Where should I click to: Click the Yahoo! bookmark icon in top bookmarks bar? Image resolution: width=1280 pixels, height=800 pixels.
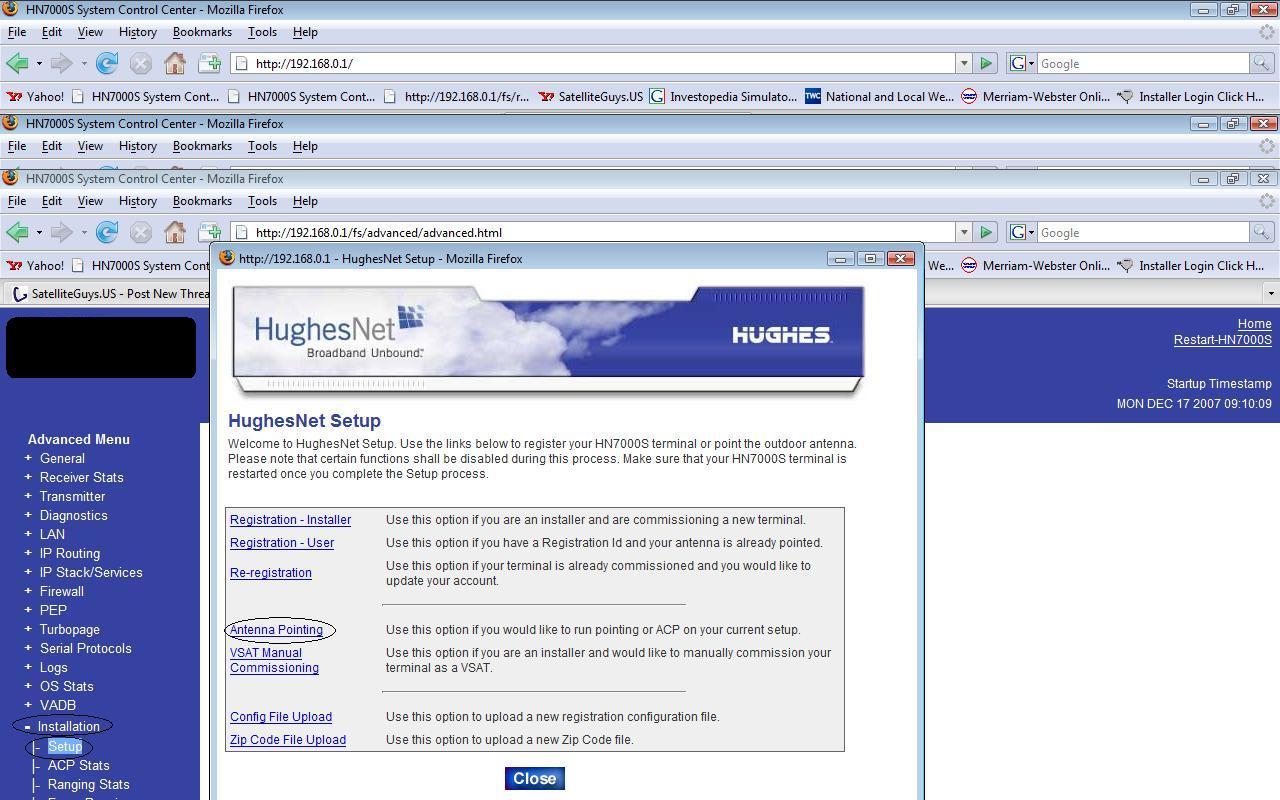click(14, 97)
